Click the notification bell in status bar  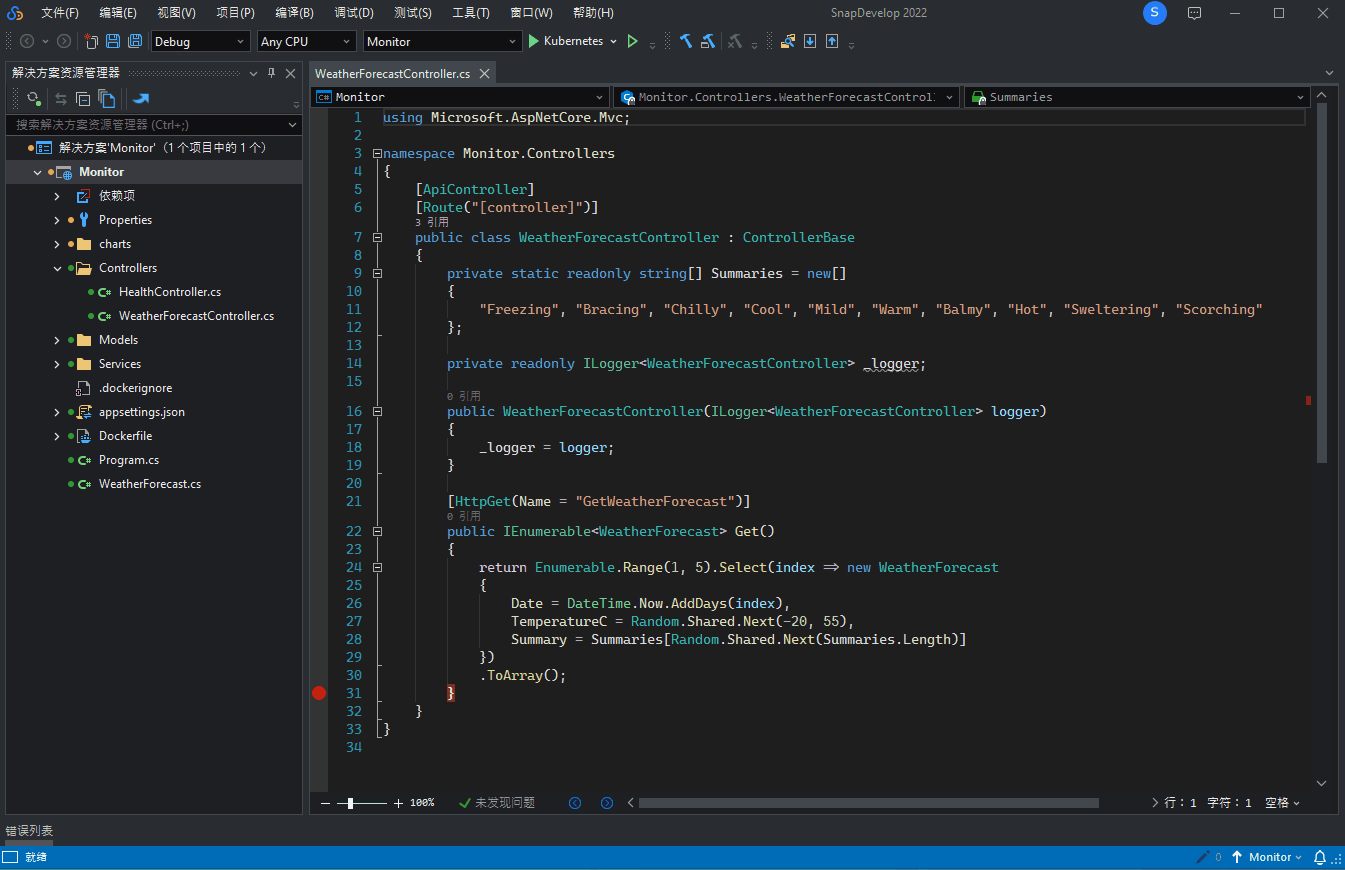point(1319,857)
